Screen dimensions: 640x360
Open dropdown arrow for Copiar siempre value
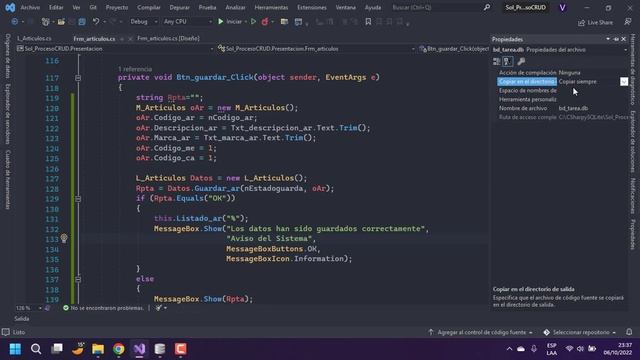624,82
